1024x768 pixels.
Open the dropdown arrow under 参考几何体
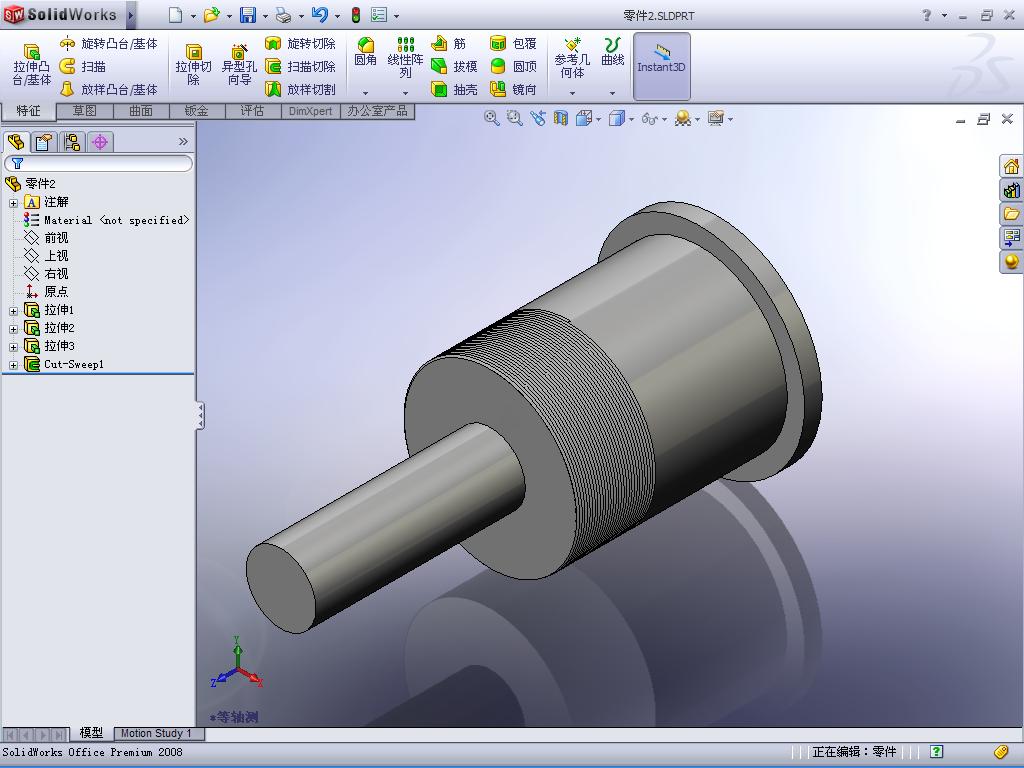point(572,93)
